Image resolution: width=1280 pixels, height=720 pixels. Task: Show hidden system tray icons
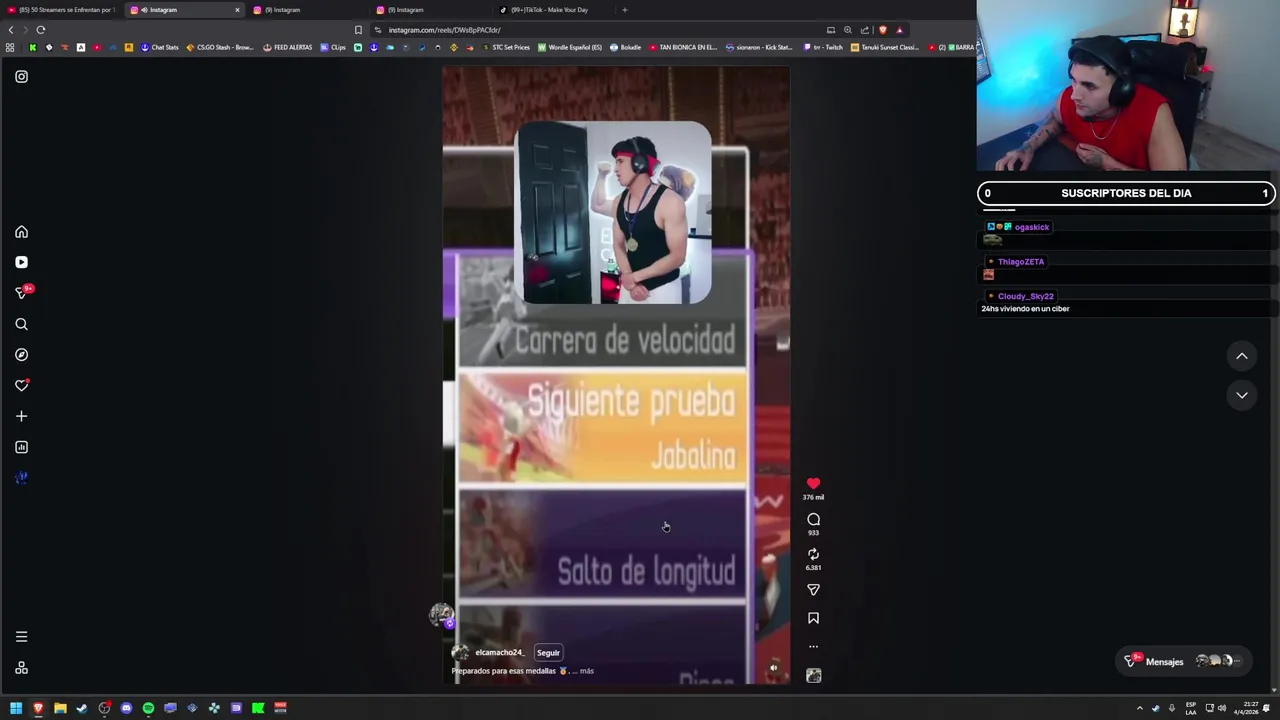coord(1139,708)
